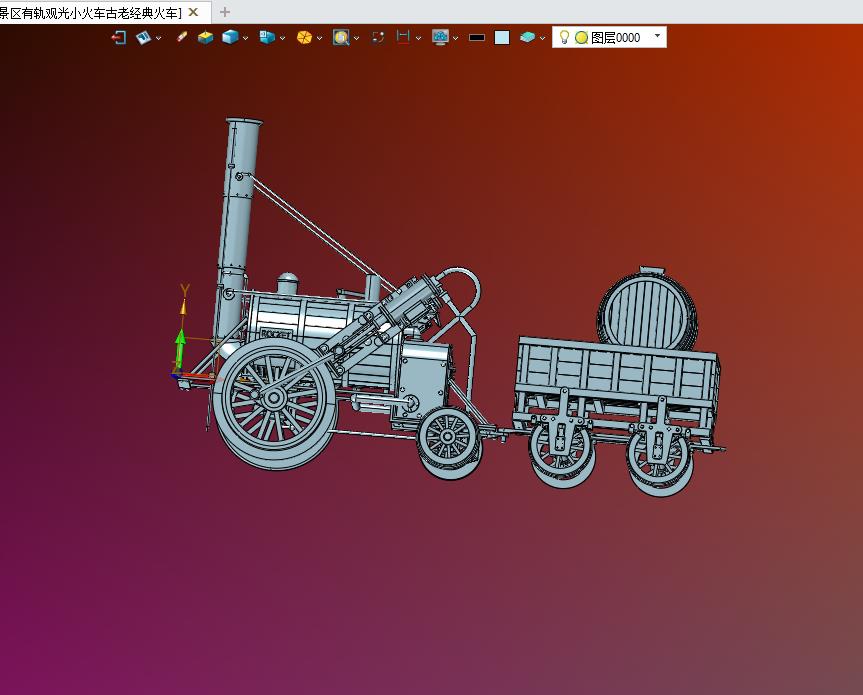This screenshot has height=695, width=863.
Task: Click the dimension measure icon
Action: [403, 37]
